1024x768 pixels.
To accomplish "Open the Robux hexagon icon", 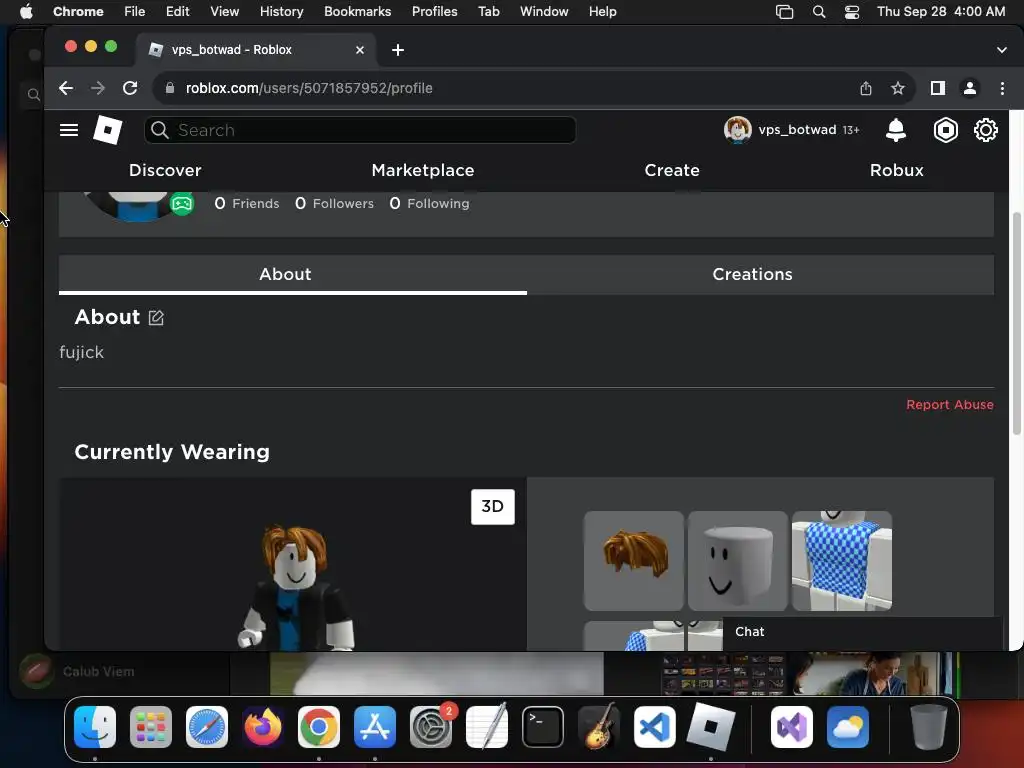I will click(x=945, y=130).
